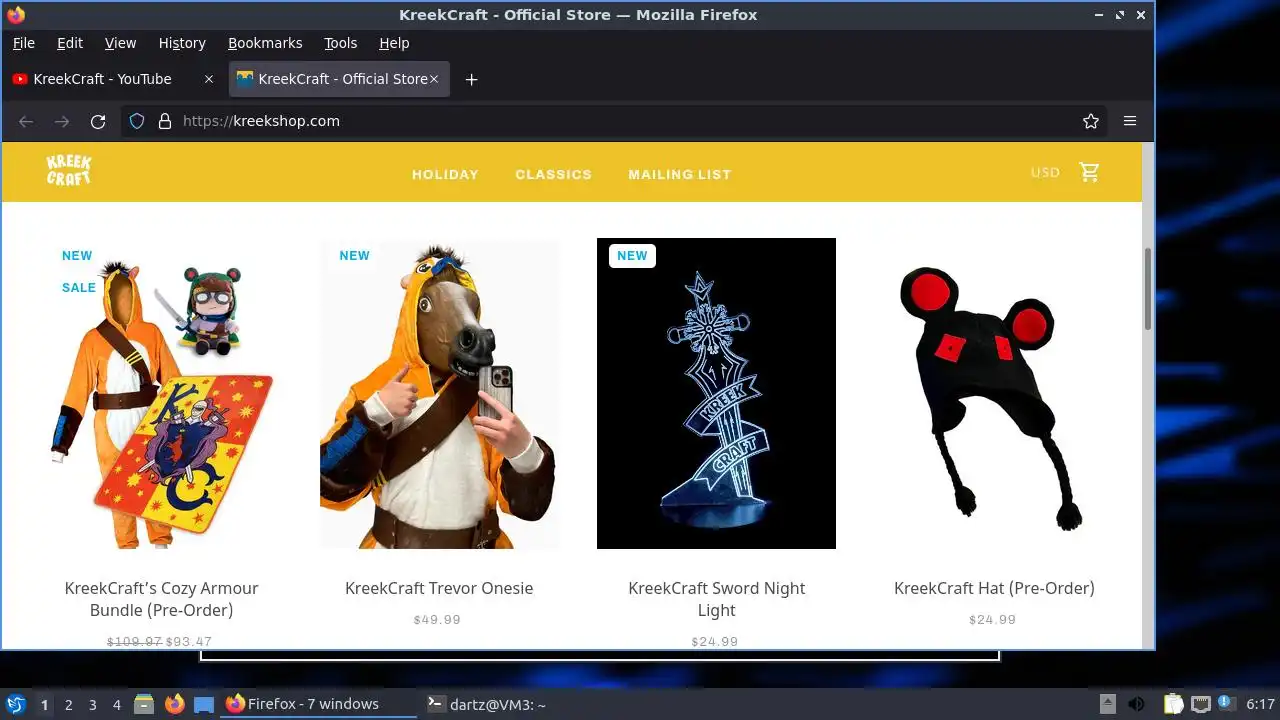Bookmark this page with the star icon

1091,121
